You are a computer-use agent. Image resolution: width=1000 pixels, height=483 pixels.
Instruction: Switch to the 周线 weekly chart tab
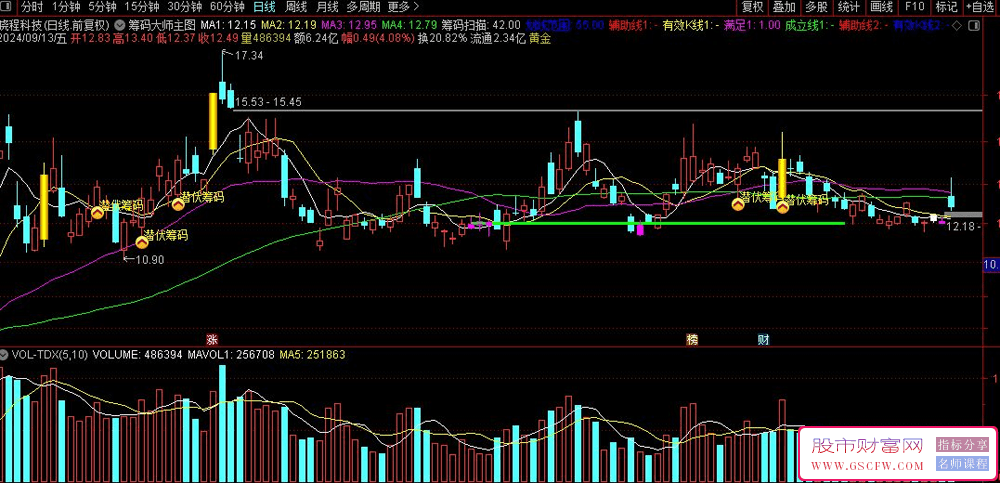296,7
